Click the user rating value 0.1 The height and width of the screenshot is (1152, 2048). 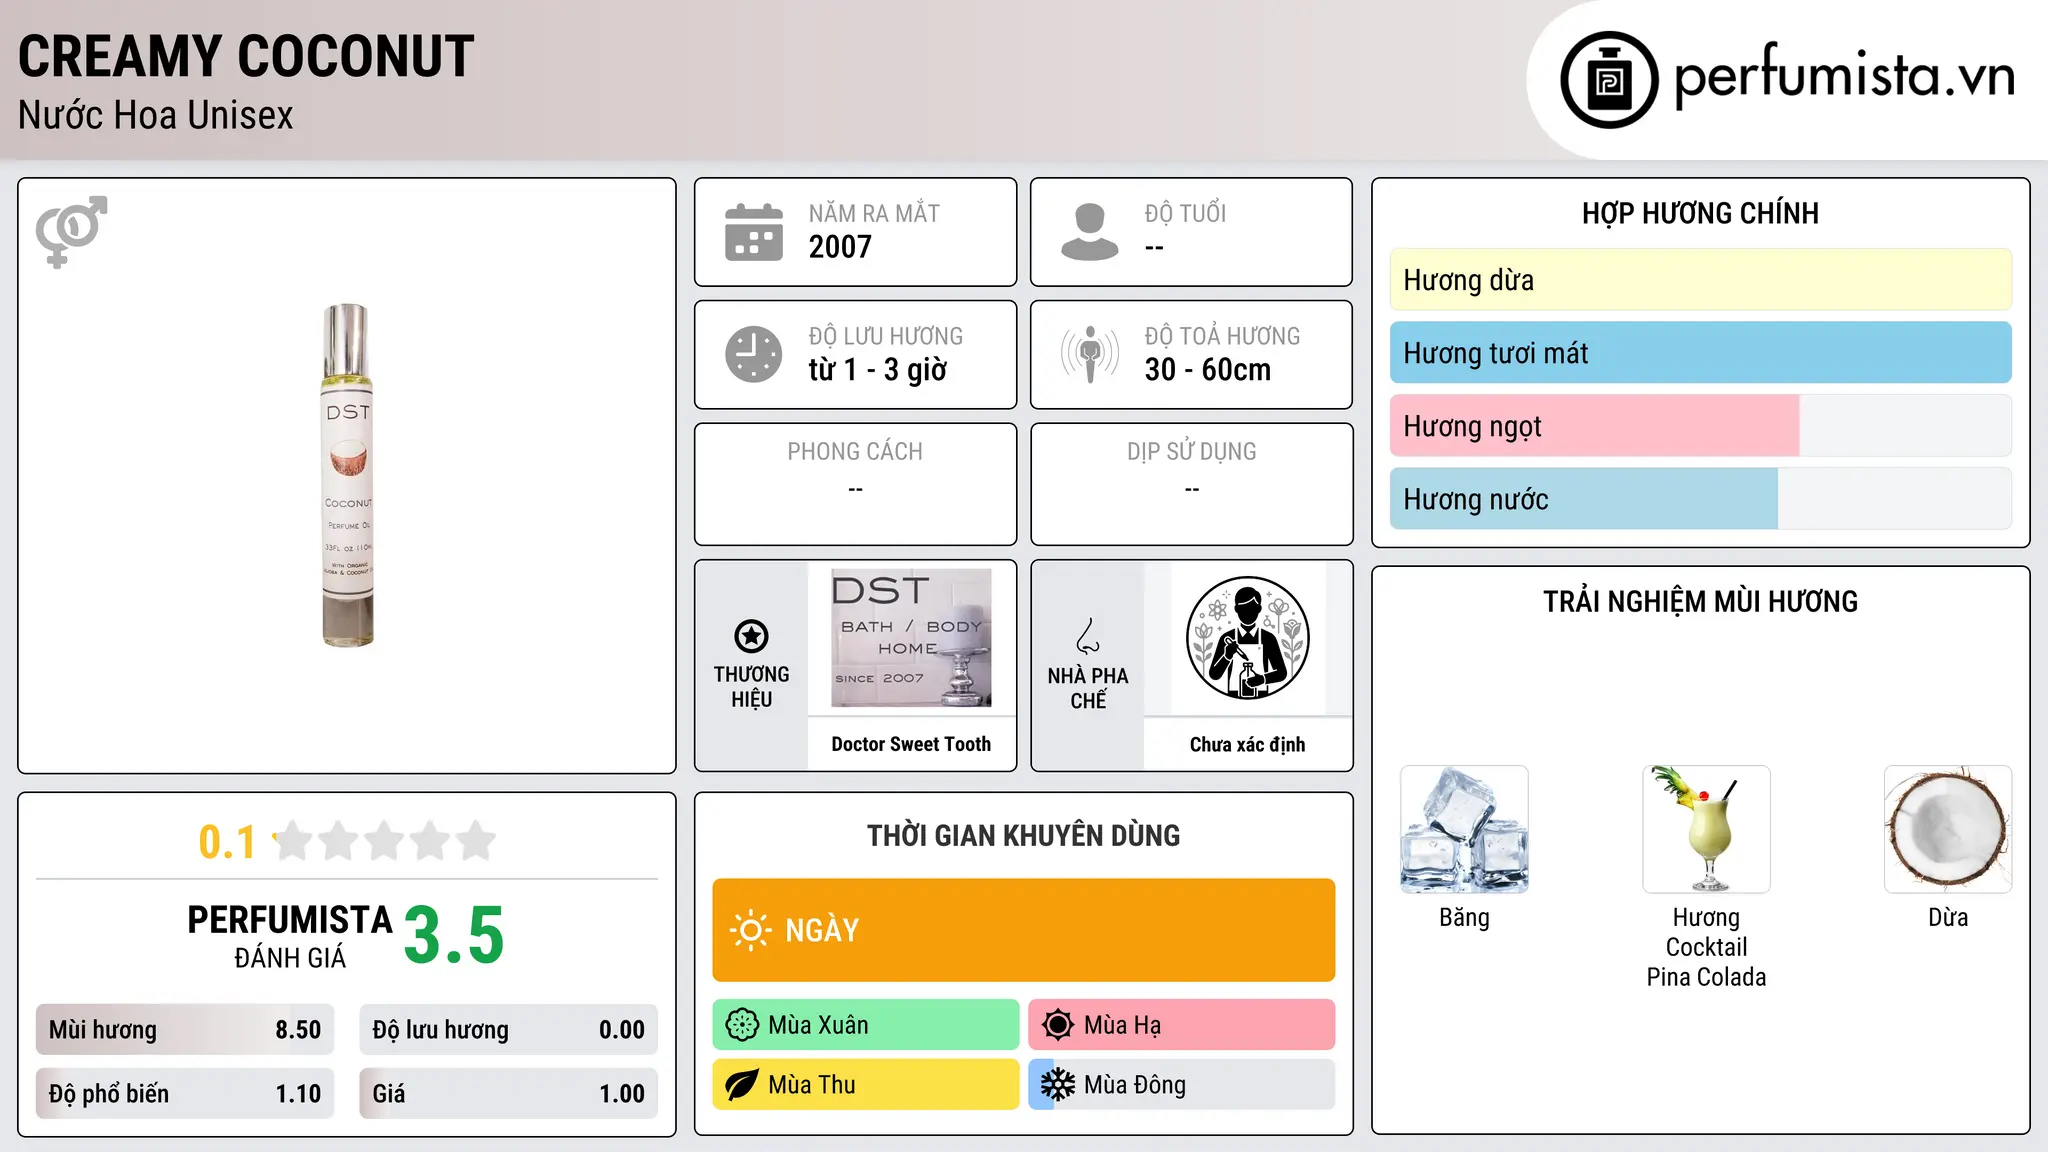point(227,842)
